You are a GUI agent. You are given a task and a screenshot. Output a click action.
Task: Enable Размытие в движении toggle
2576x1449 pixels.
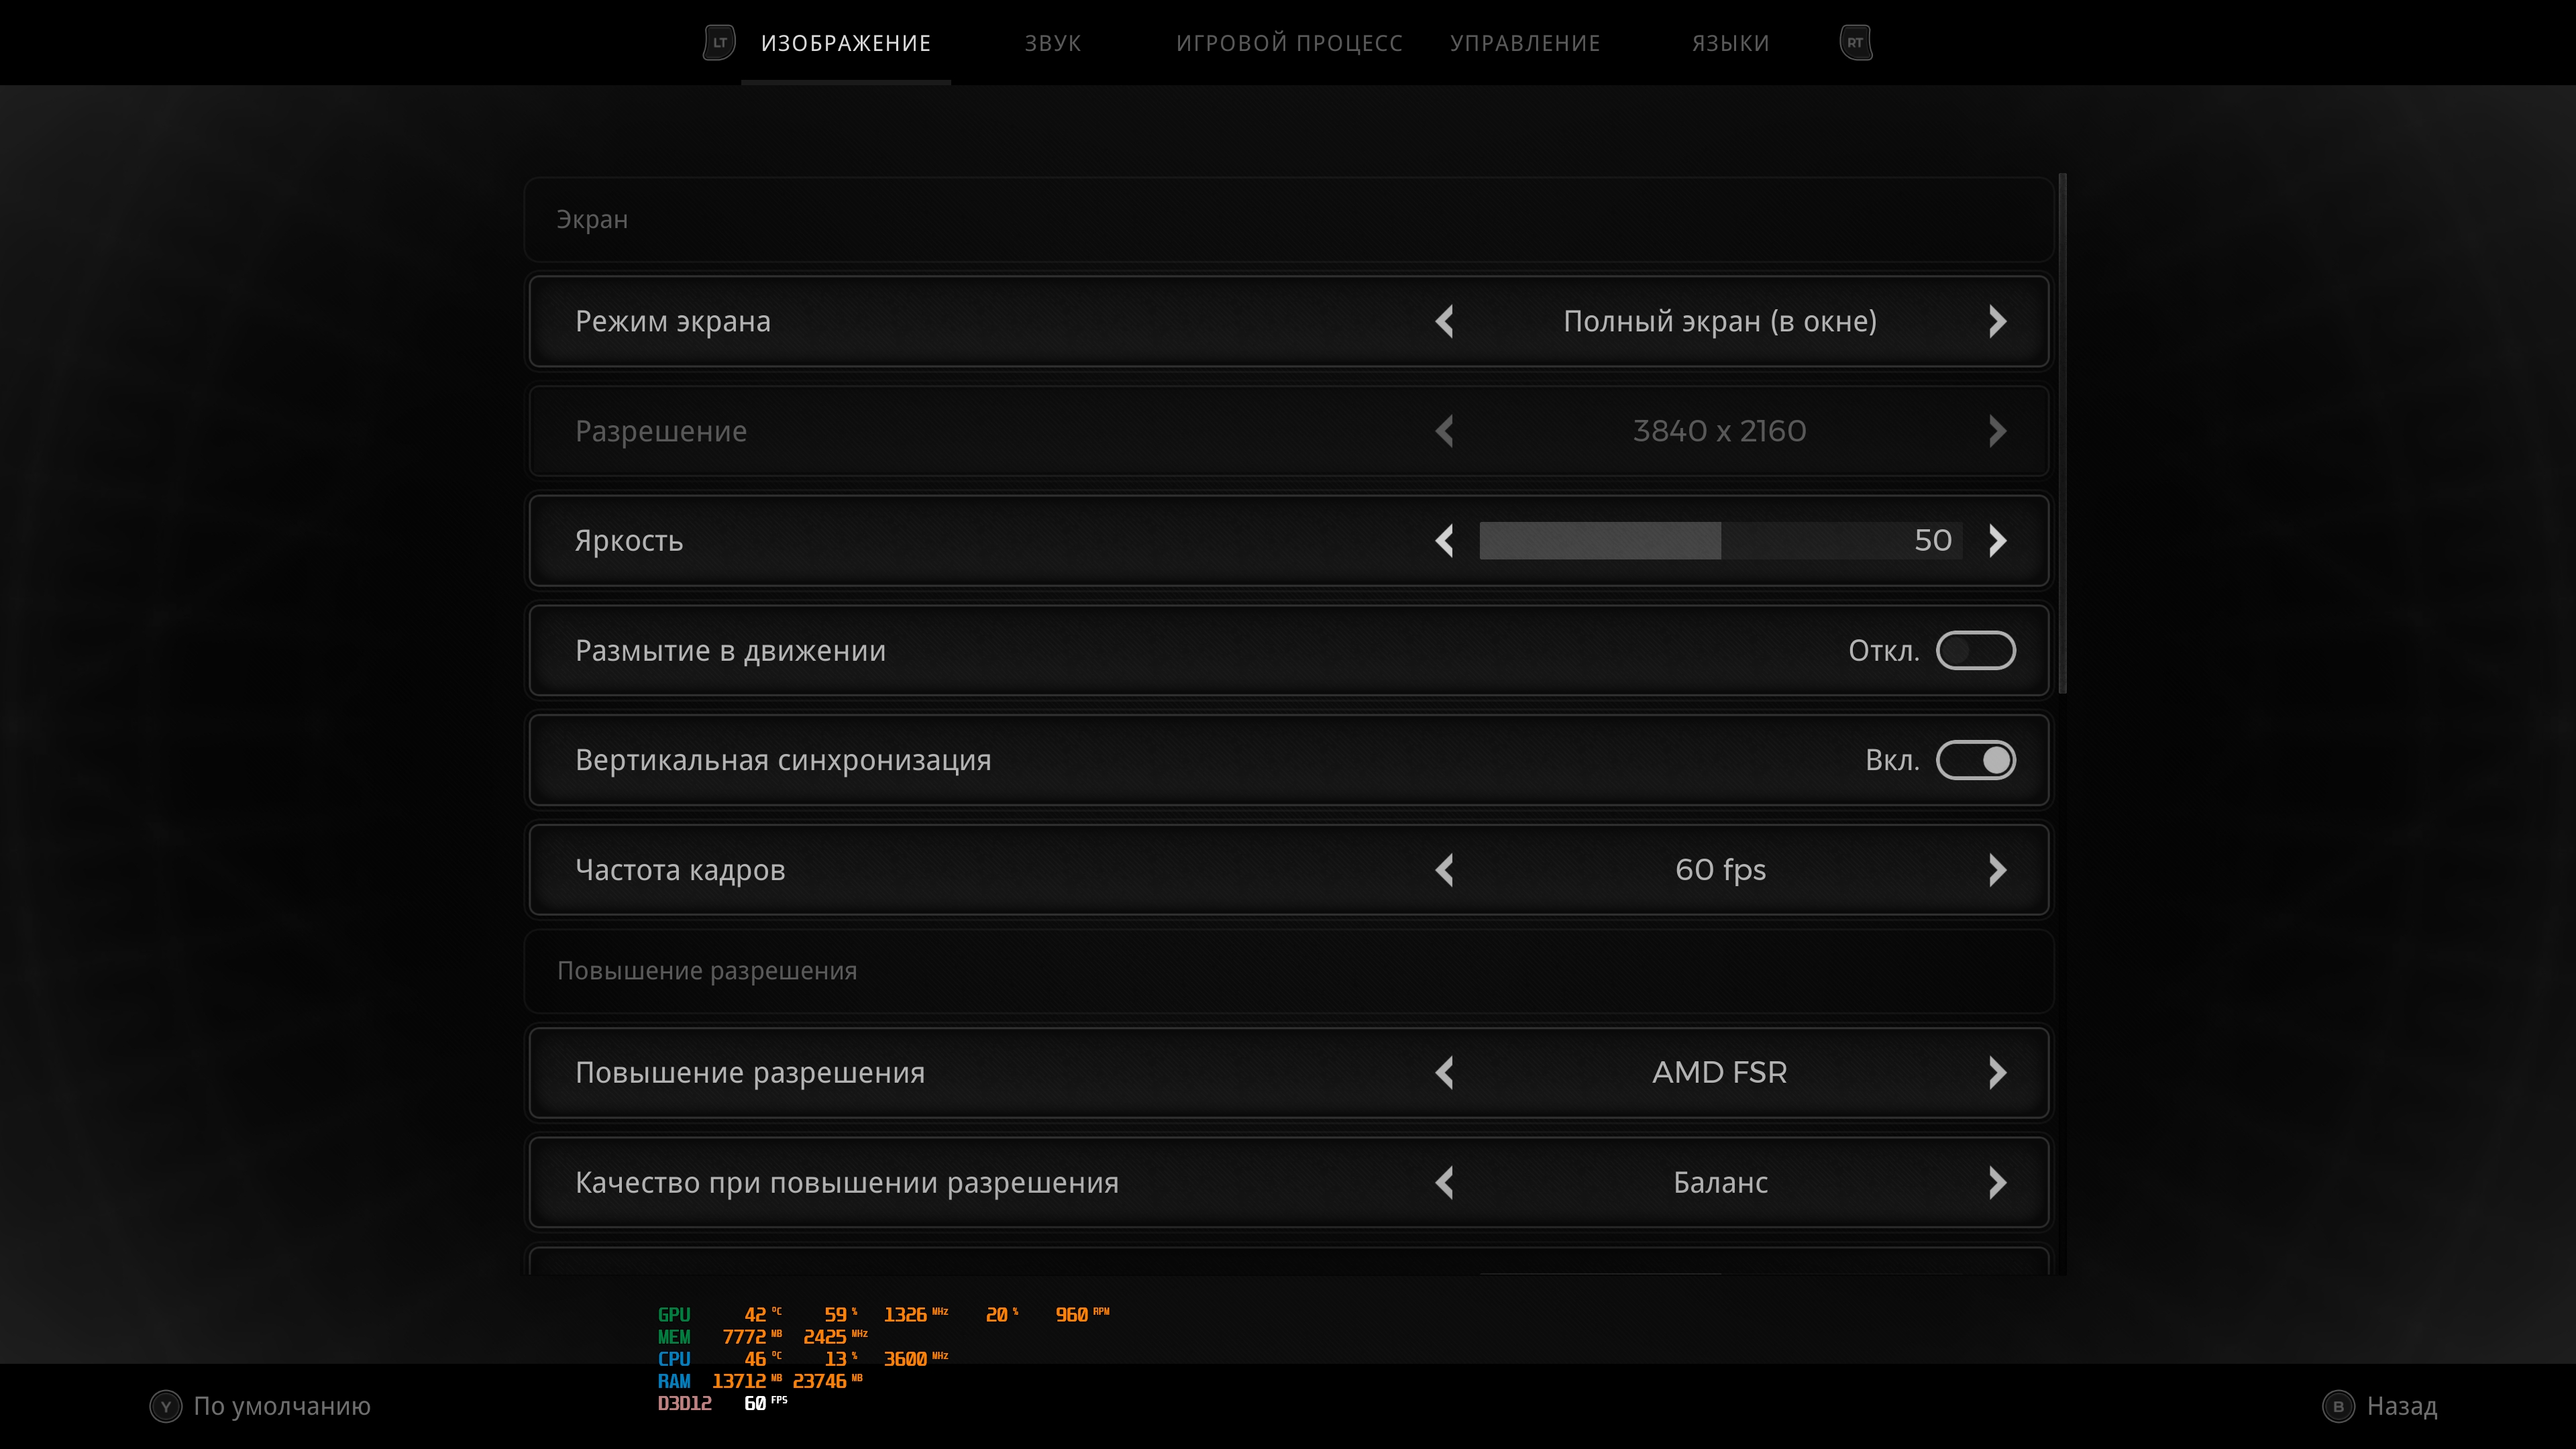coord(1975,651)
